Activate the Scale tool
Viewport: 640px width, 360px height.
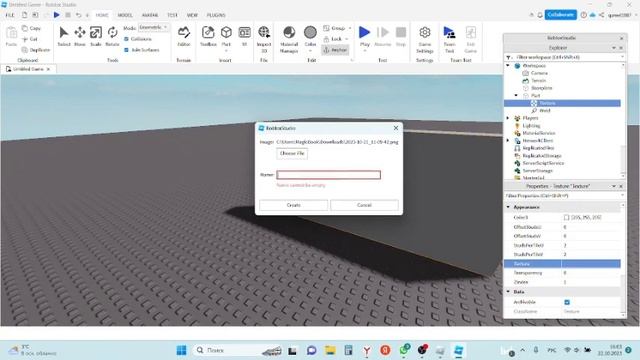pyautogui.click(x=96, y=36)
